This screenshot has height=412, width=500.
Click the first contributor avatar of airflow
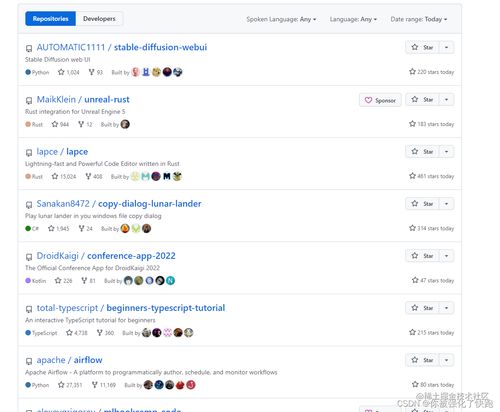(x=148, y=385)
